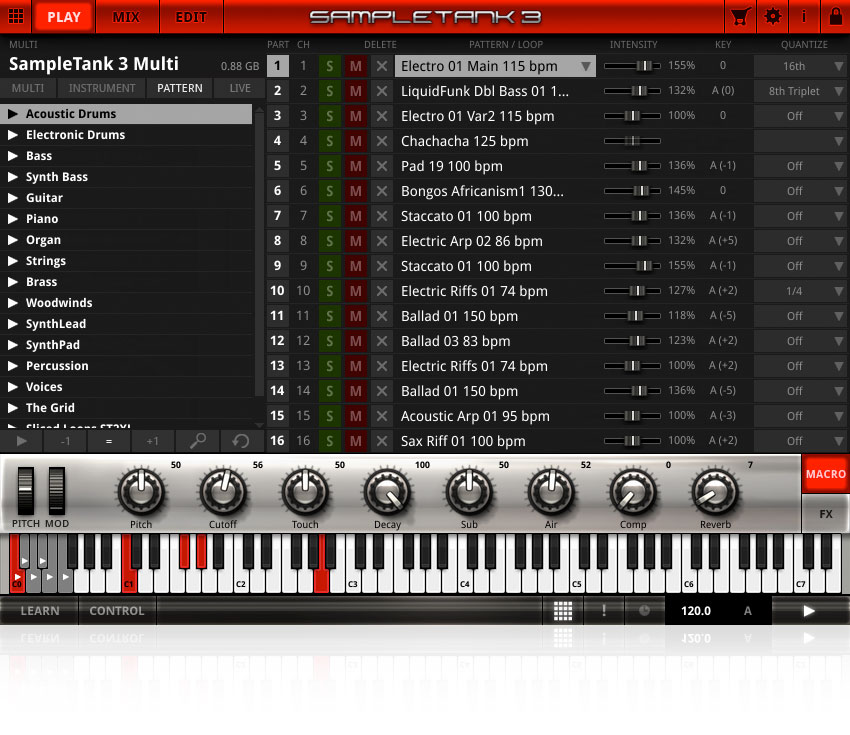Viewport: 850px width, 735px height.
Task: Adjust the Intensity slider for part 2
Action: pos(638,90)
